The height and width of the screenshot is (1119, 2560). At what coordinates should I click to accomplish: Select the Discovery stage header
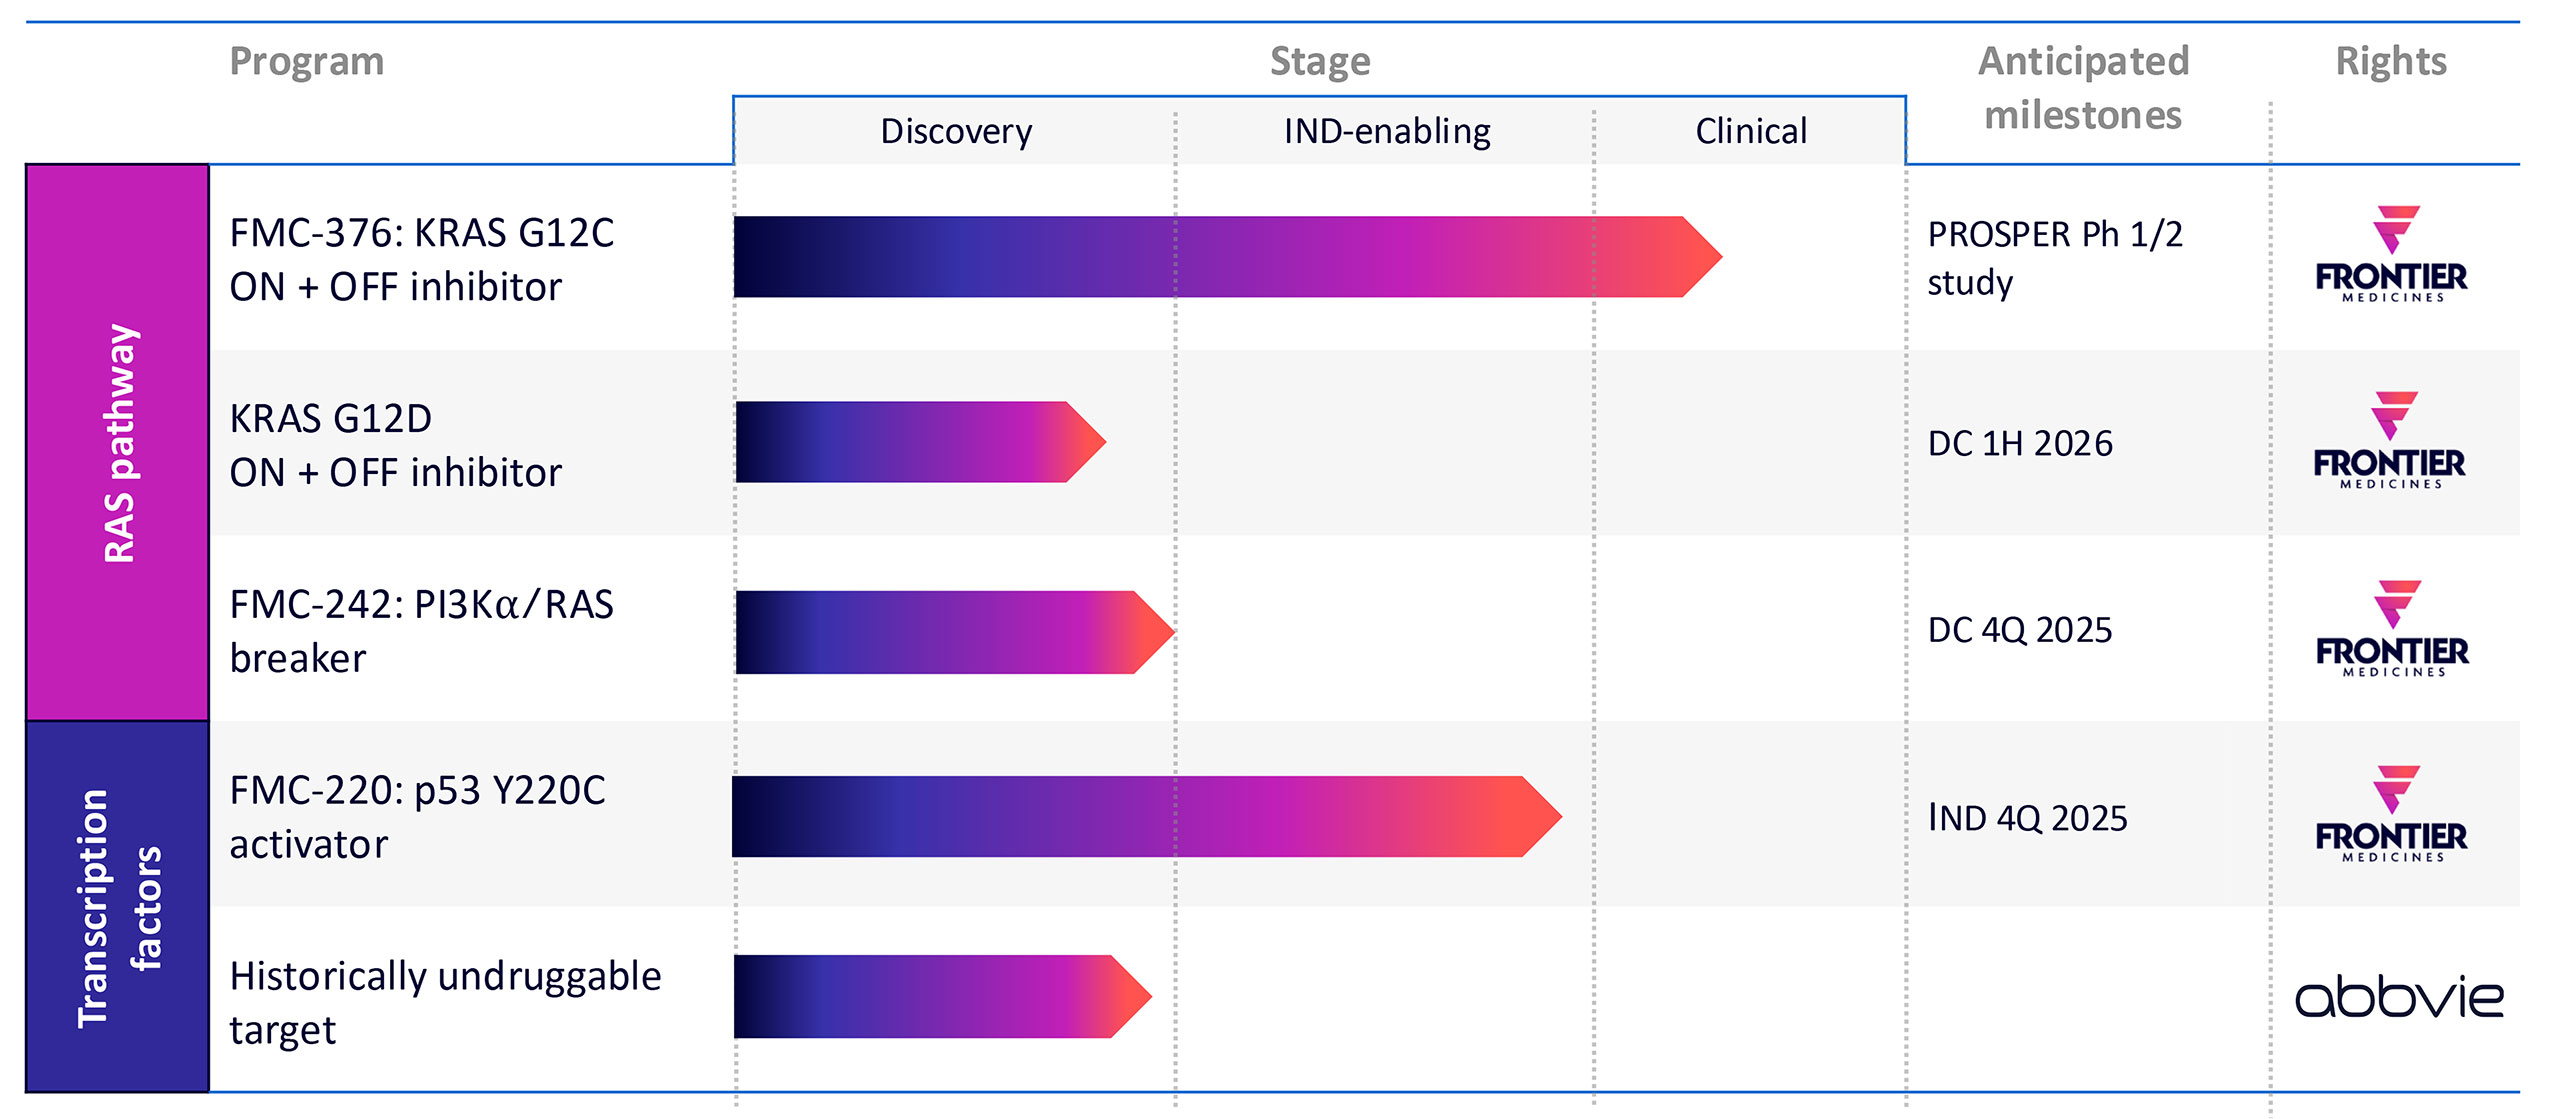[956, 131]
